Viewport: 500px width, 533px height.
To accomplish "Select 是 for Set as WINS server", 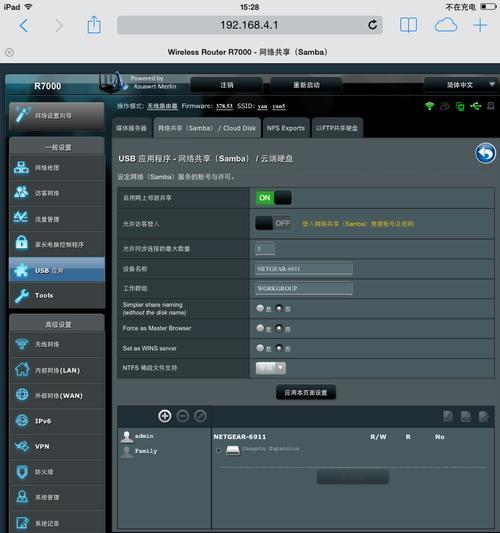I will click(260, 348).
